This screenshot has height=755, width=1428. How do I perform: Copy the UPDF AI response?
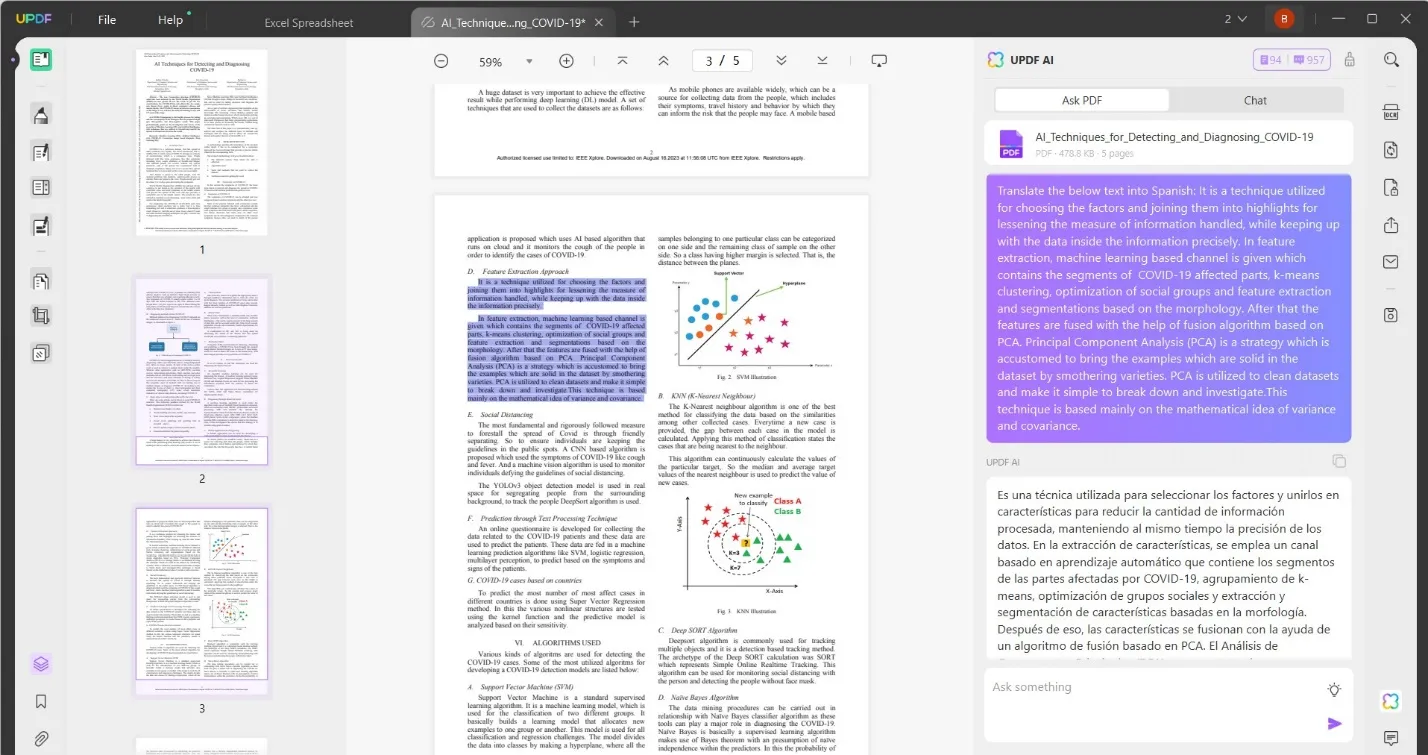click(x=1339, y=461)
